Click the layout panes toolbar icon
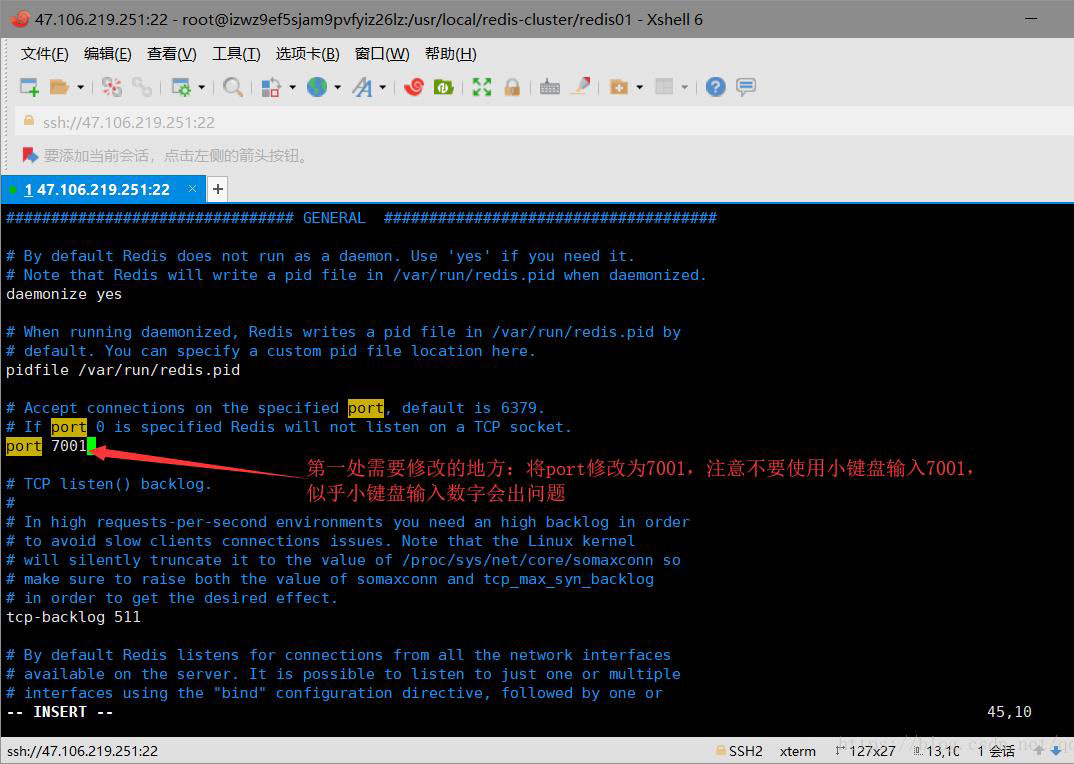1074x764 pixels. (664, 86)
